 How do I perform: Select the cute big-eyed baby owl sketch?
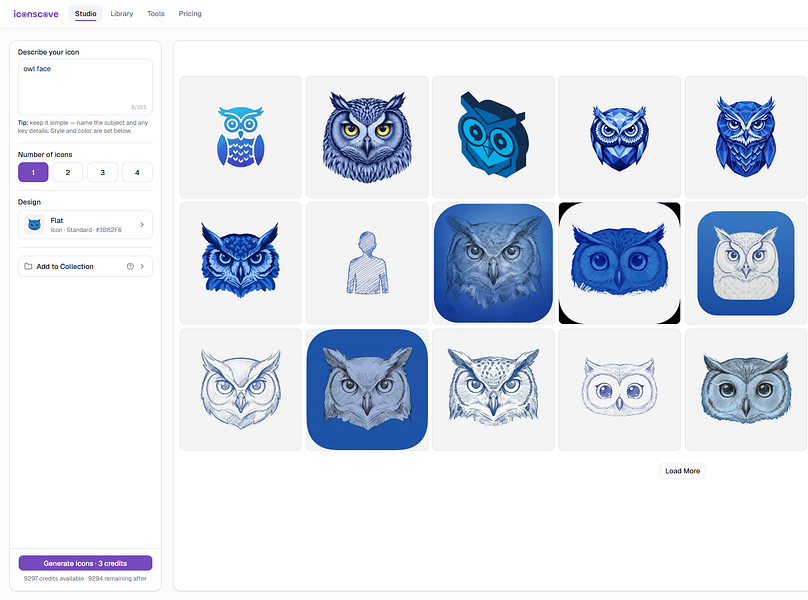pos(619,390)
